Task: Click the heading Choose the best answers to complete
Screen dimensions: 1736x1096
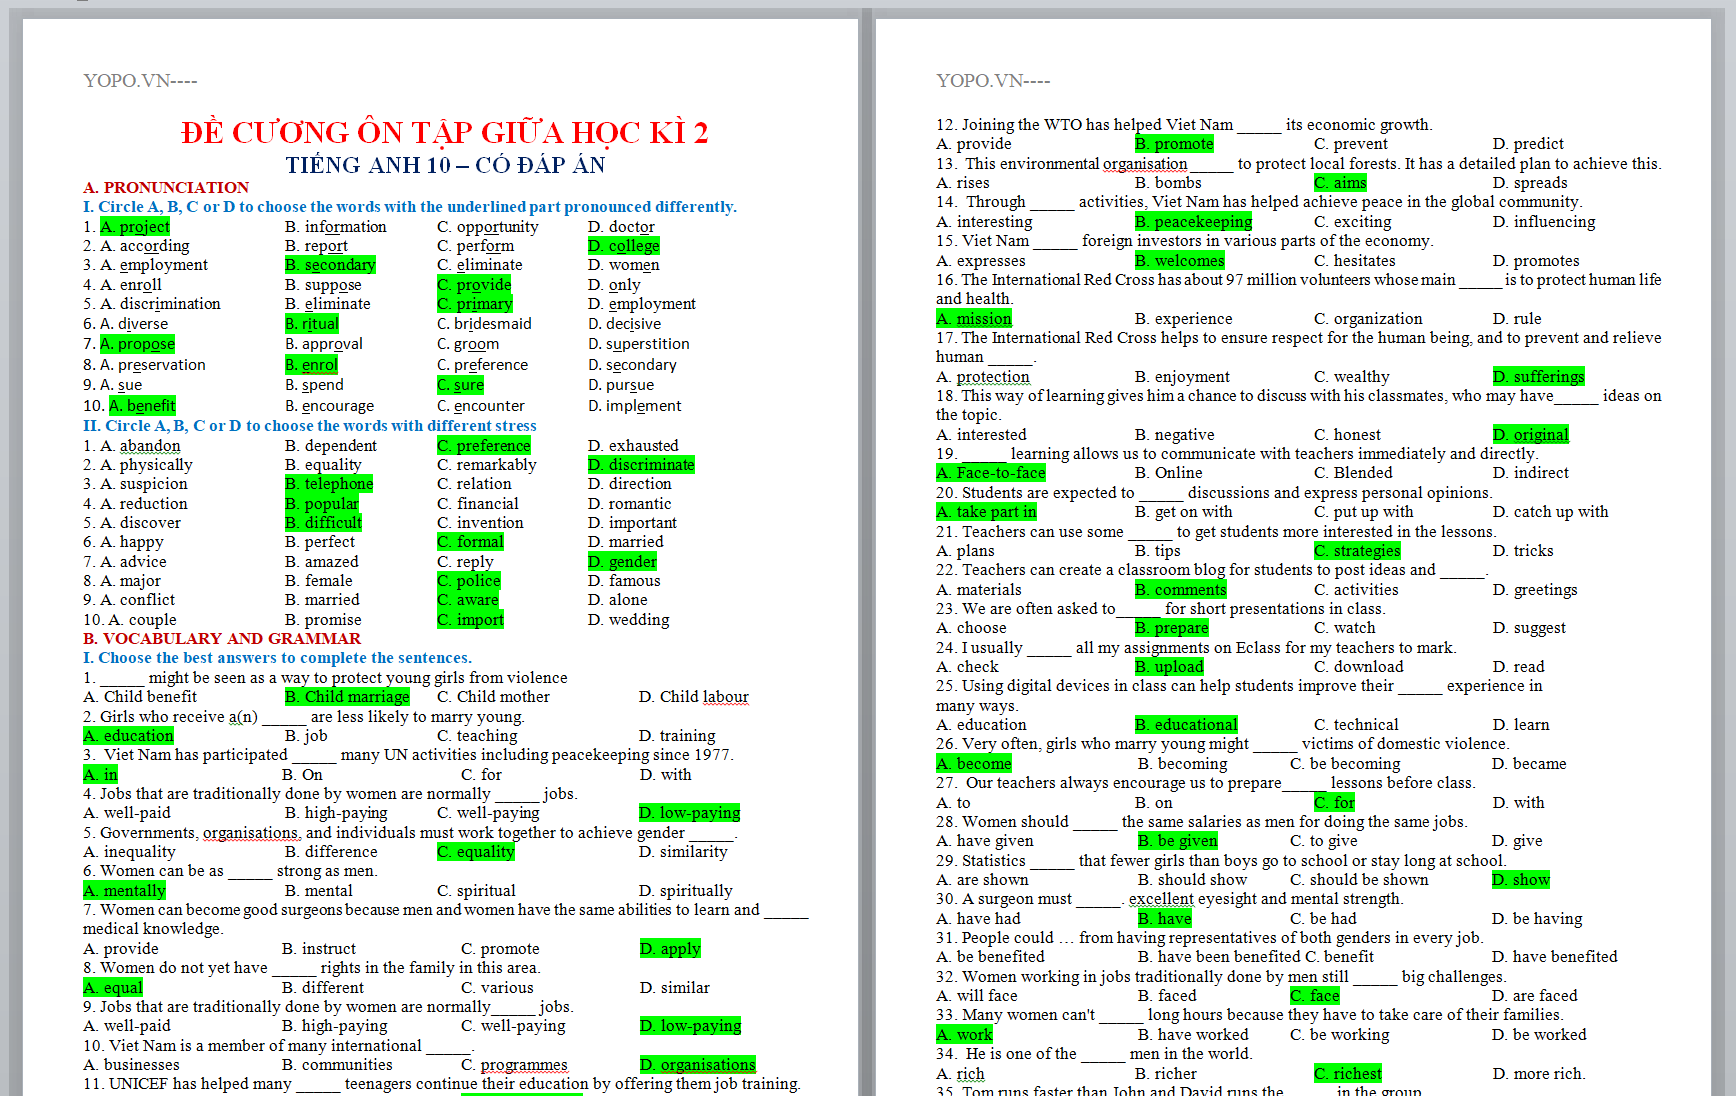Action: pyautogui.click(x=277, y=658)
